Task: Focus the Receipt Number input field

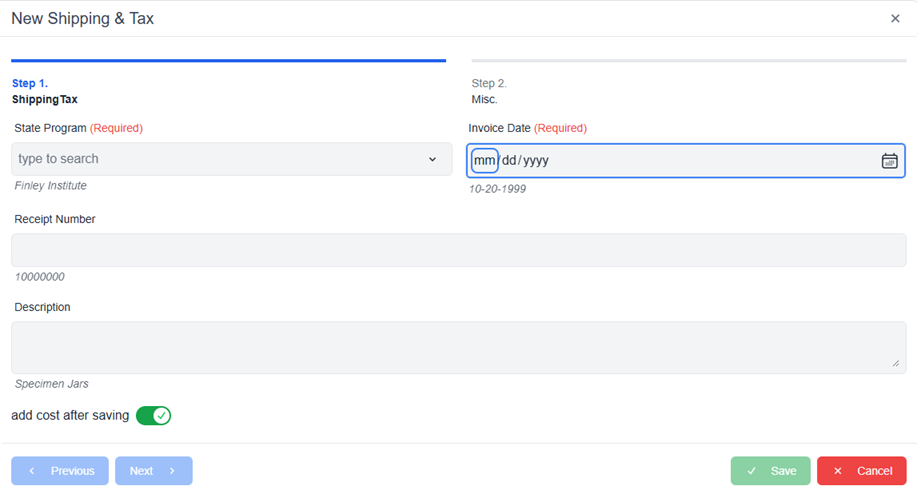Action: point(458,250)
